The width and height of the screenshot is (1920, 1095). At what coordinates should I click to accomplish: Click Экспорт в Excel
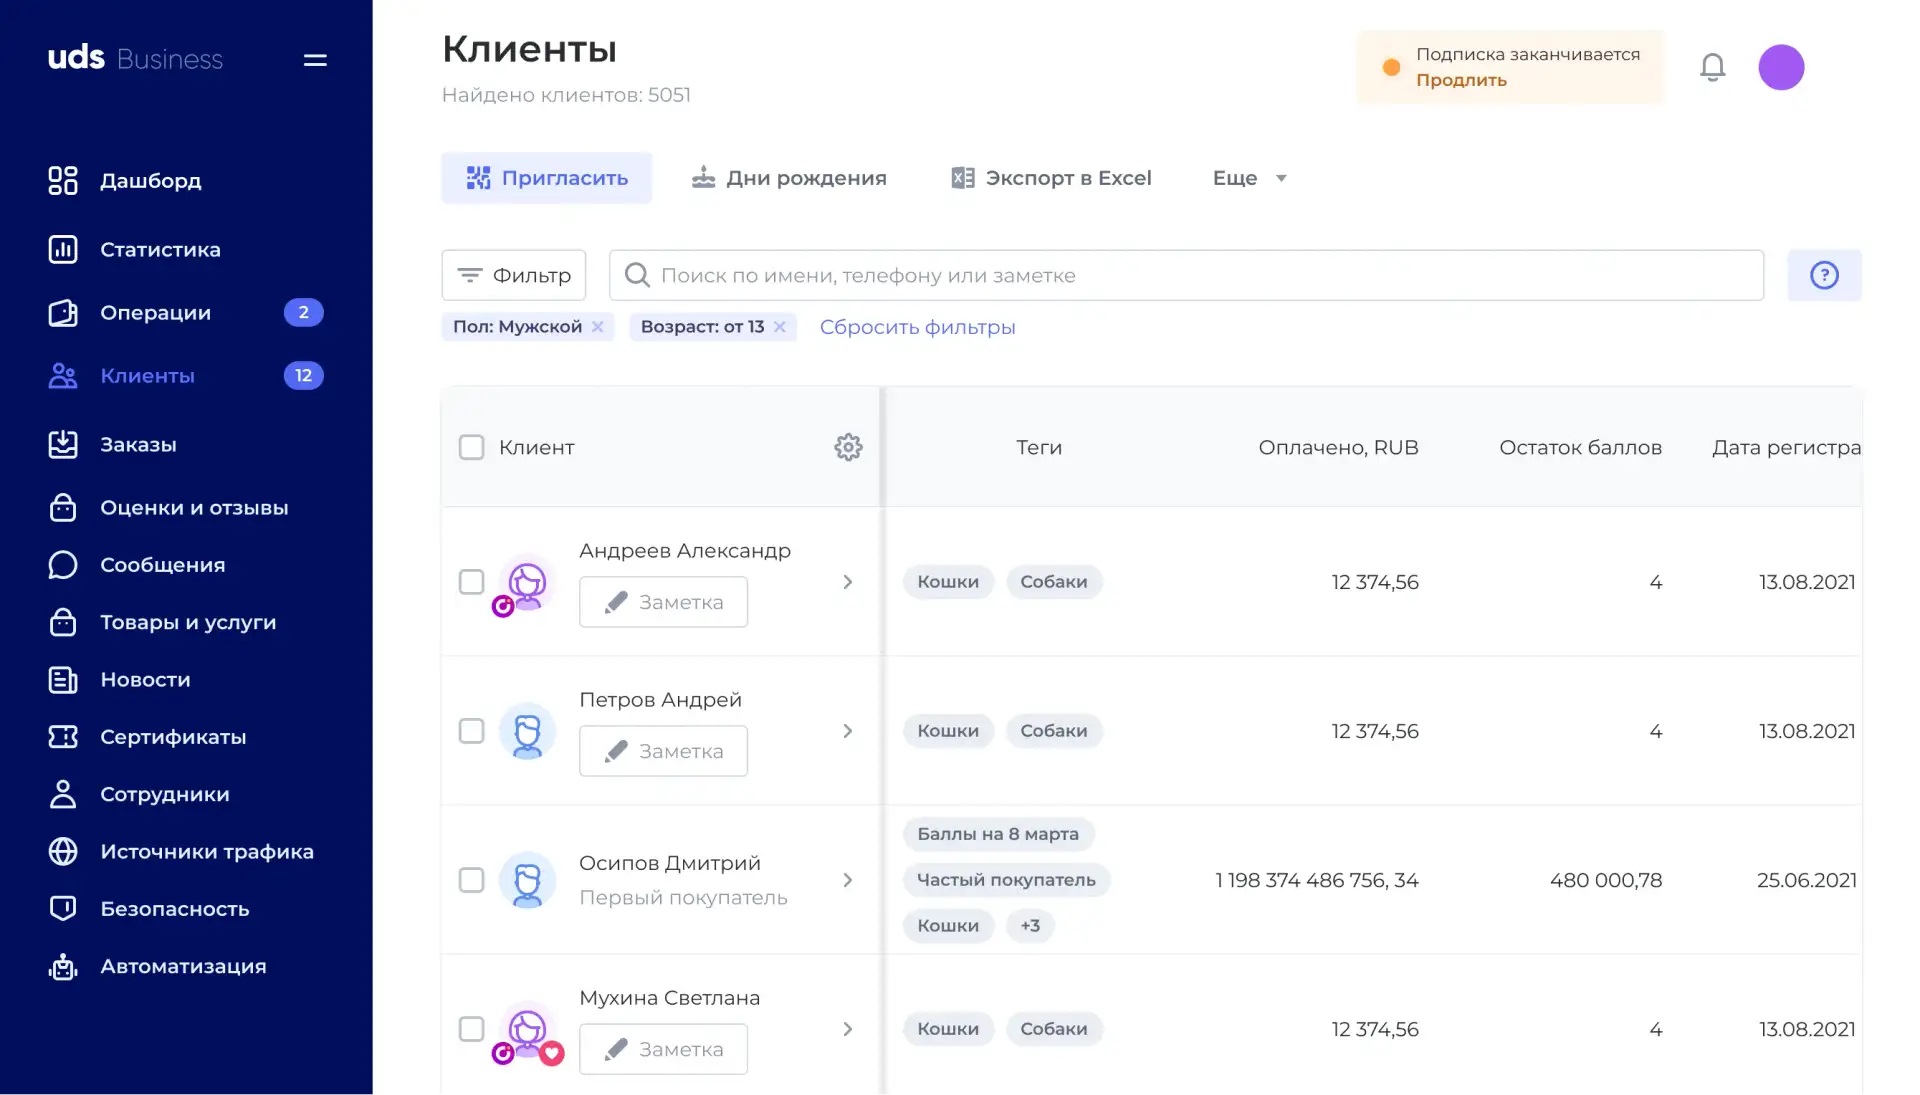(1051, 178)
